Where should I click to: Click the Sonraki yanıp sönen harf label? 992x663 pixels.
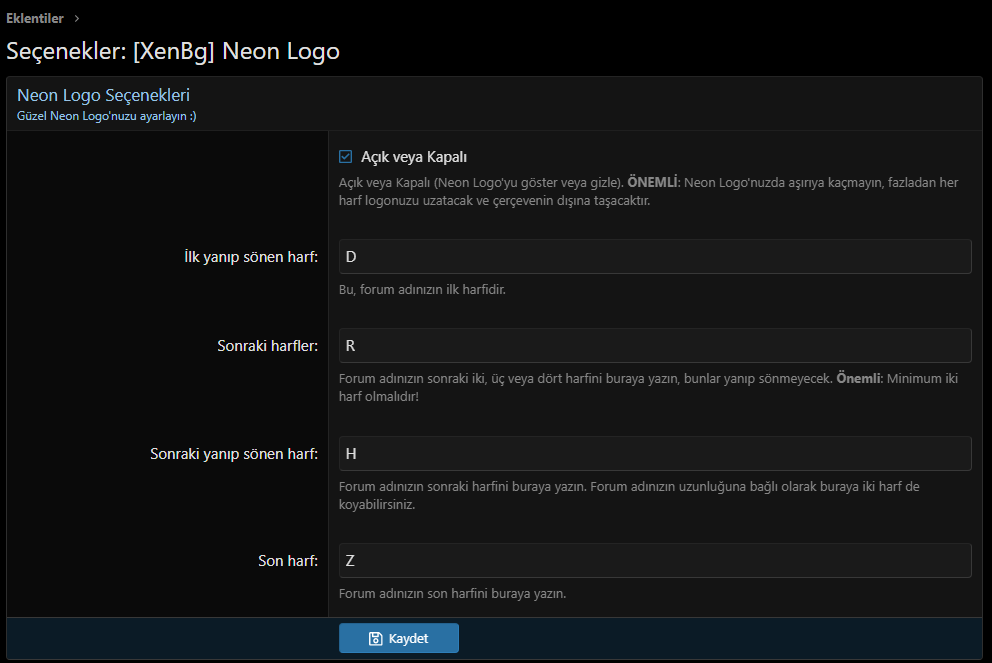(234, 453)
